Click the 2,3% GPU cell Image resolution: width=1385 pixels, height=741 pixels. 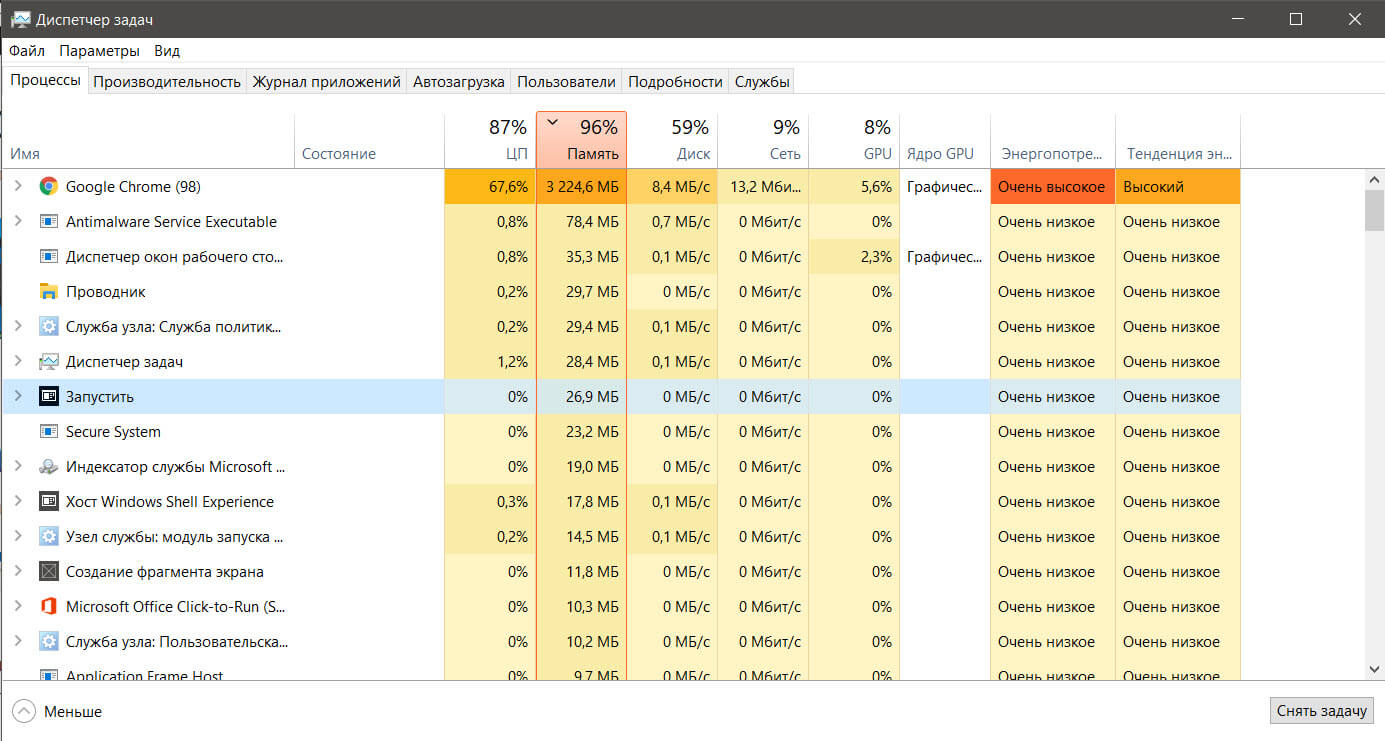[x=855, y=257]
